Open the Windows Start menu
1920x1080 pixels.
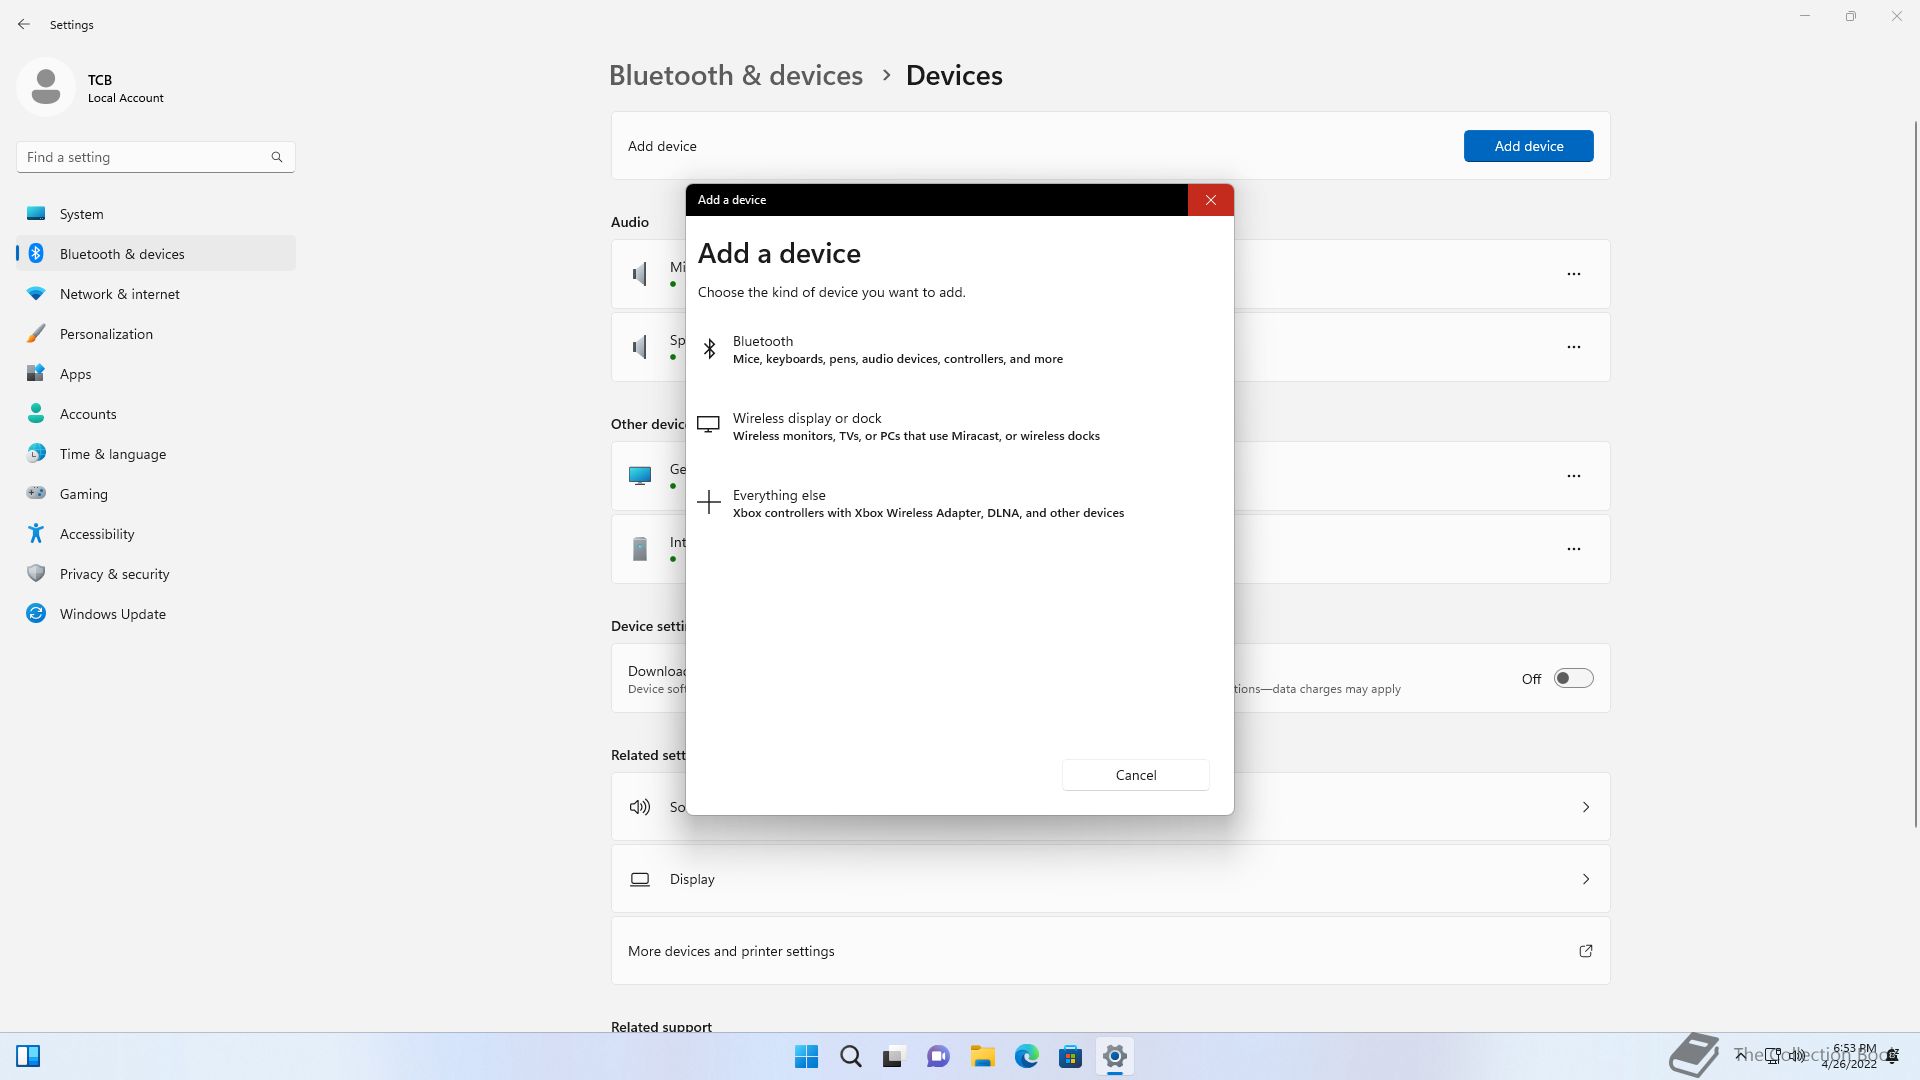coord(806,1056)
